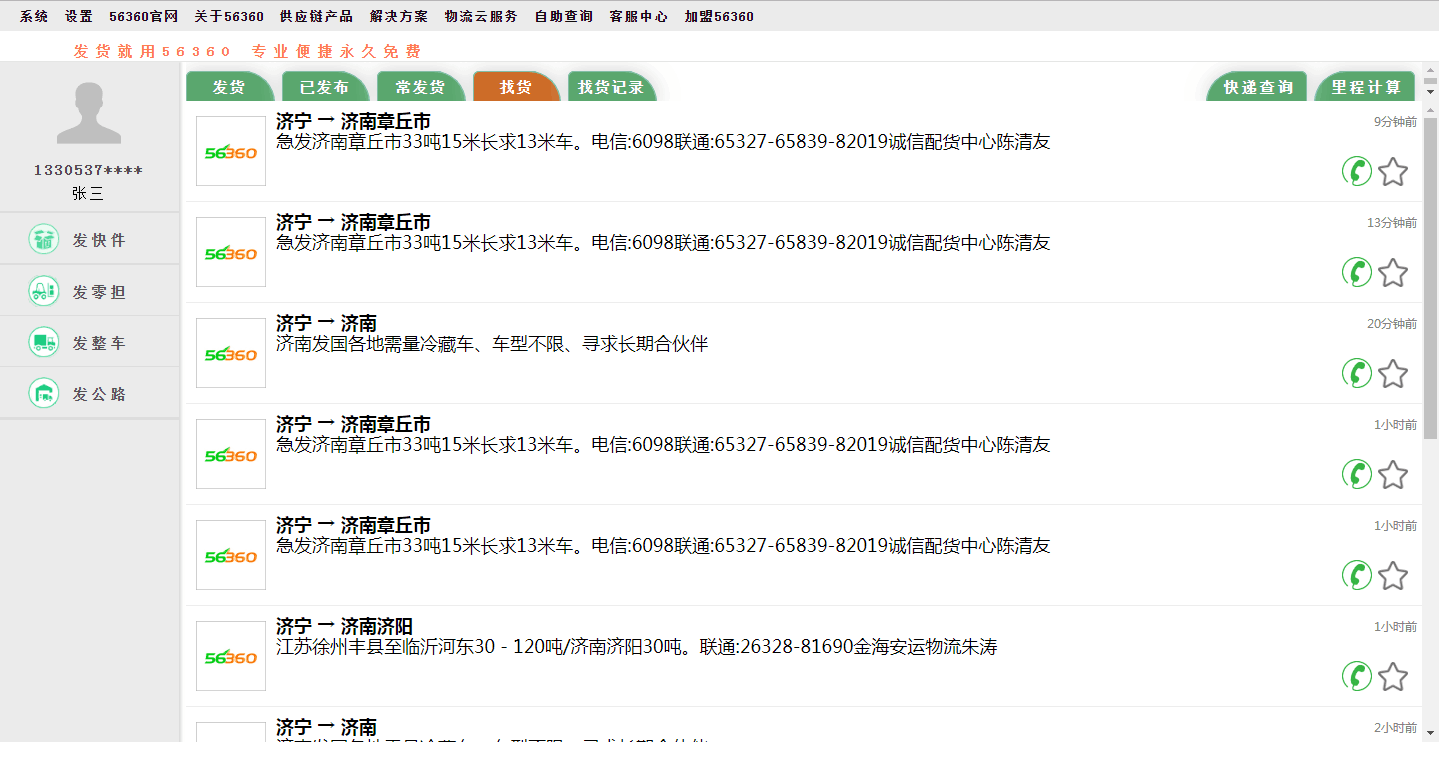Call the shipper posted 13分钟前
Screen dimensions: 1439x758
point(1357,273)
